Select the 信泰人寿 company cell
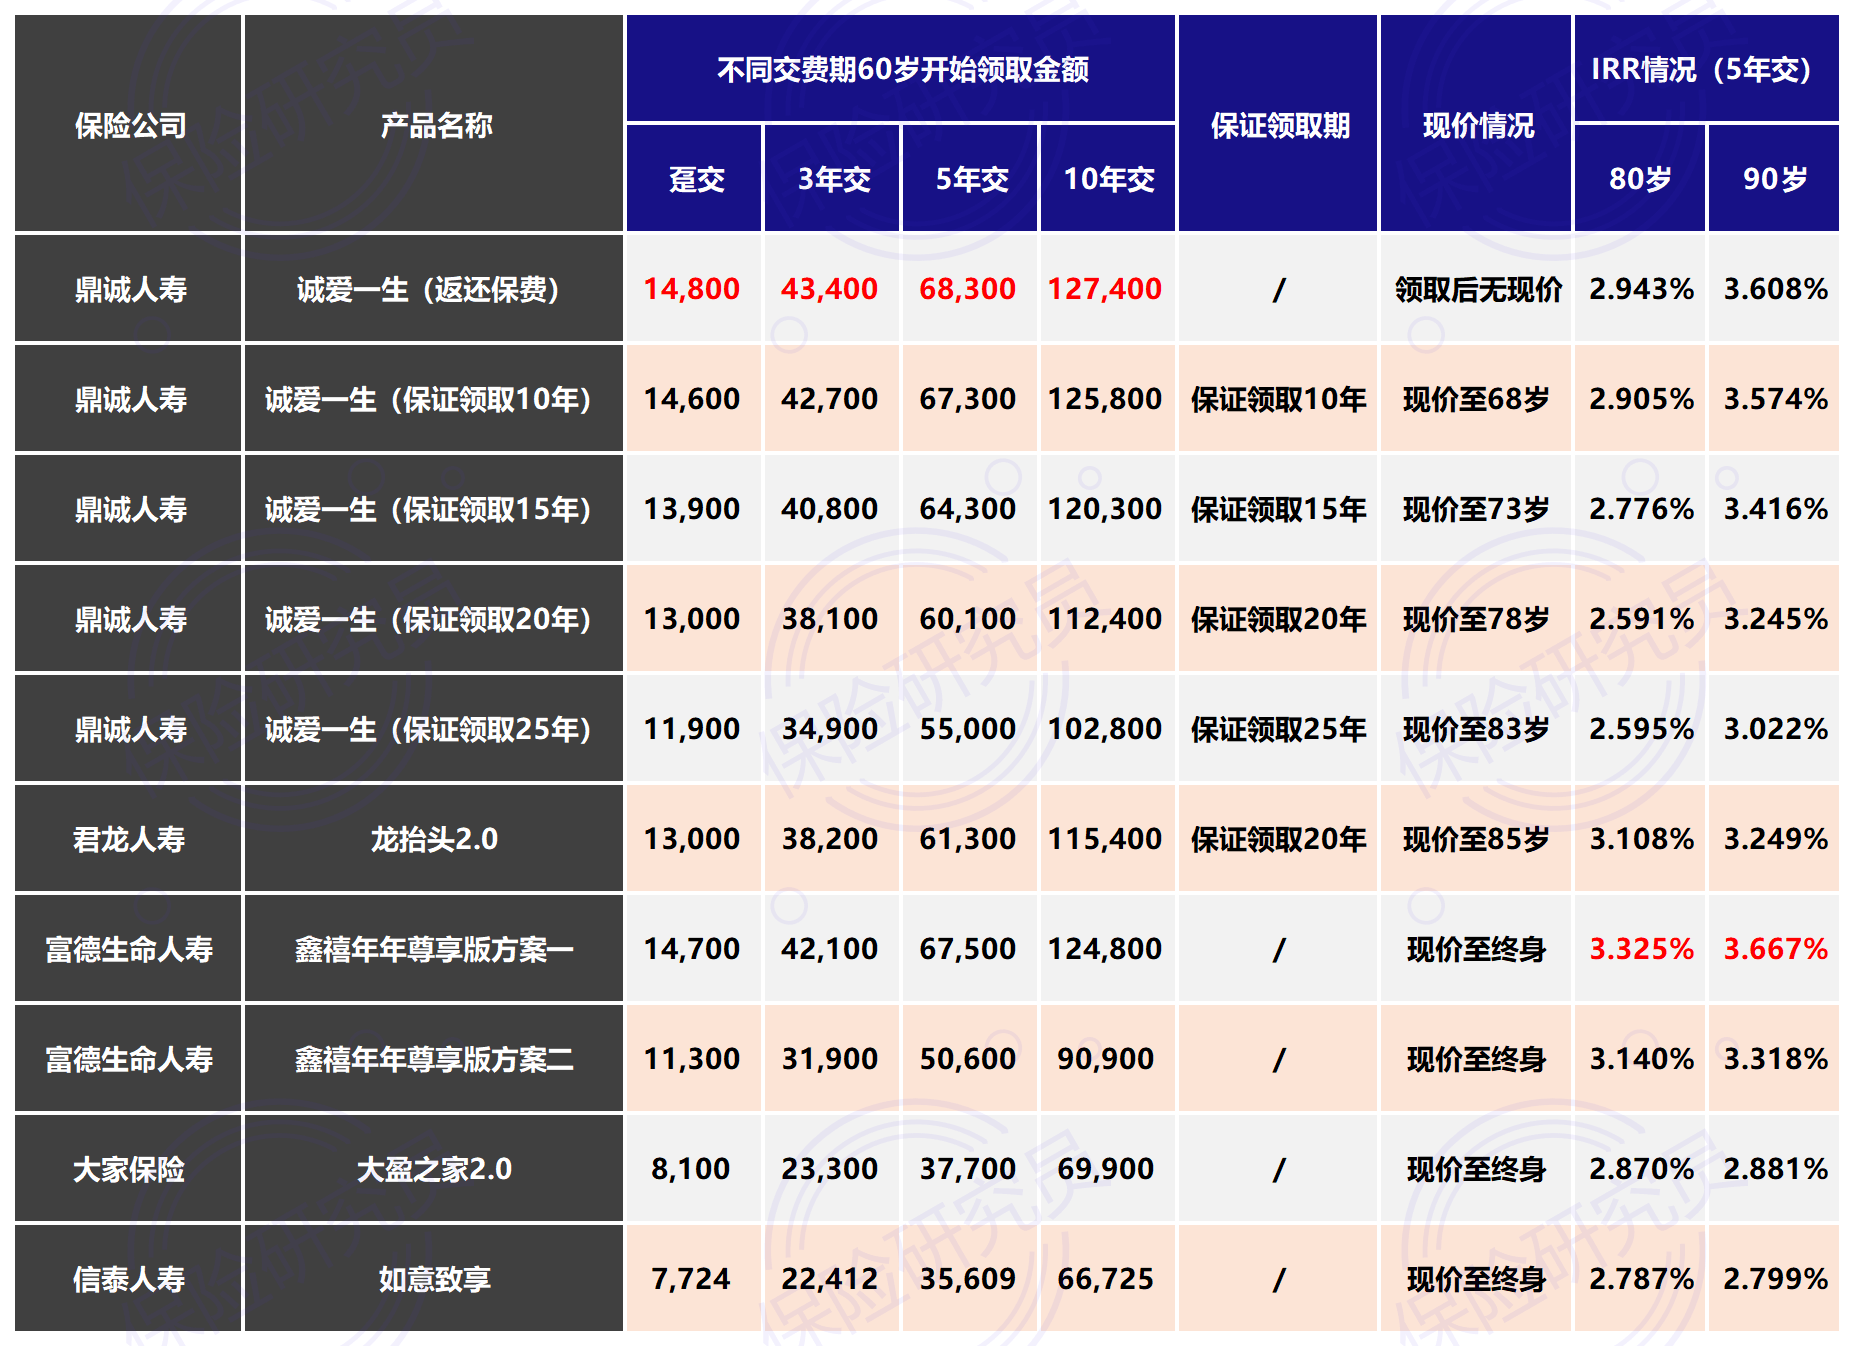Viewport: 1854px width, 1346px height. click(129, 1279)
